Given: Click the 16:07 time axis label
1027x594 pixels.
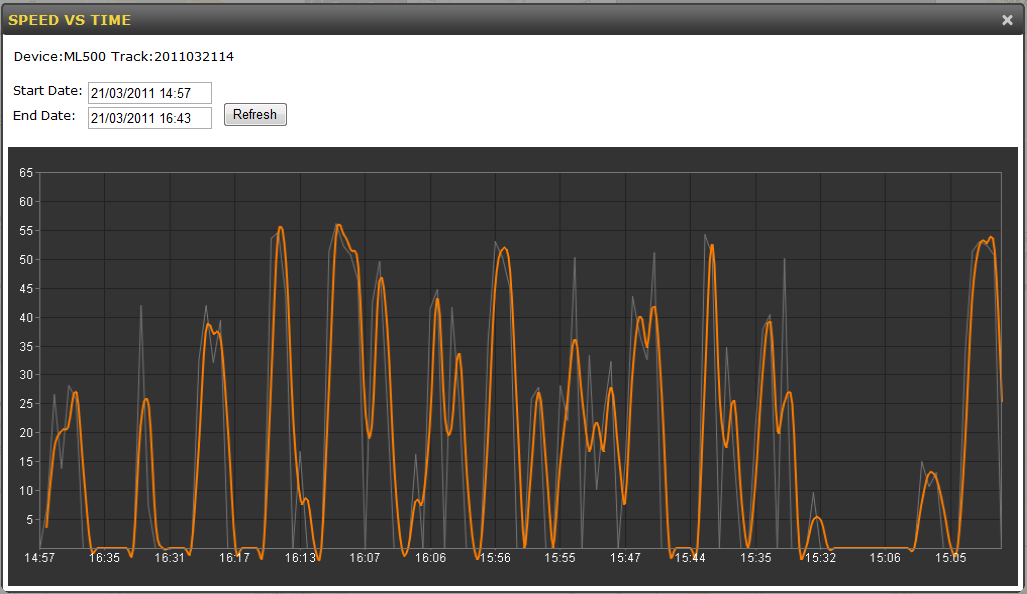Looking at the screenshot, I should coord(365,558).
